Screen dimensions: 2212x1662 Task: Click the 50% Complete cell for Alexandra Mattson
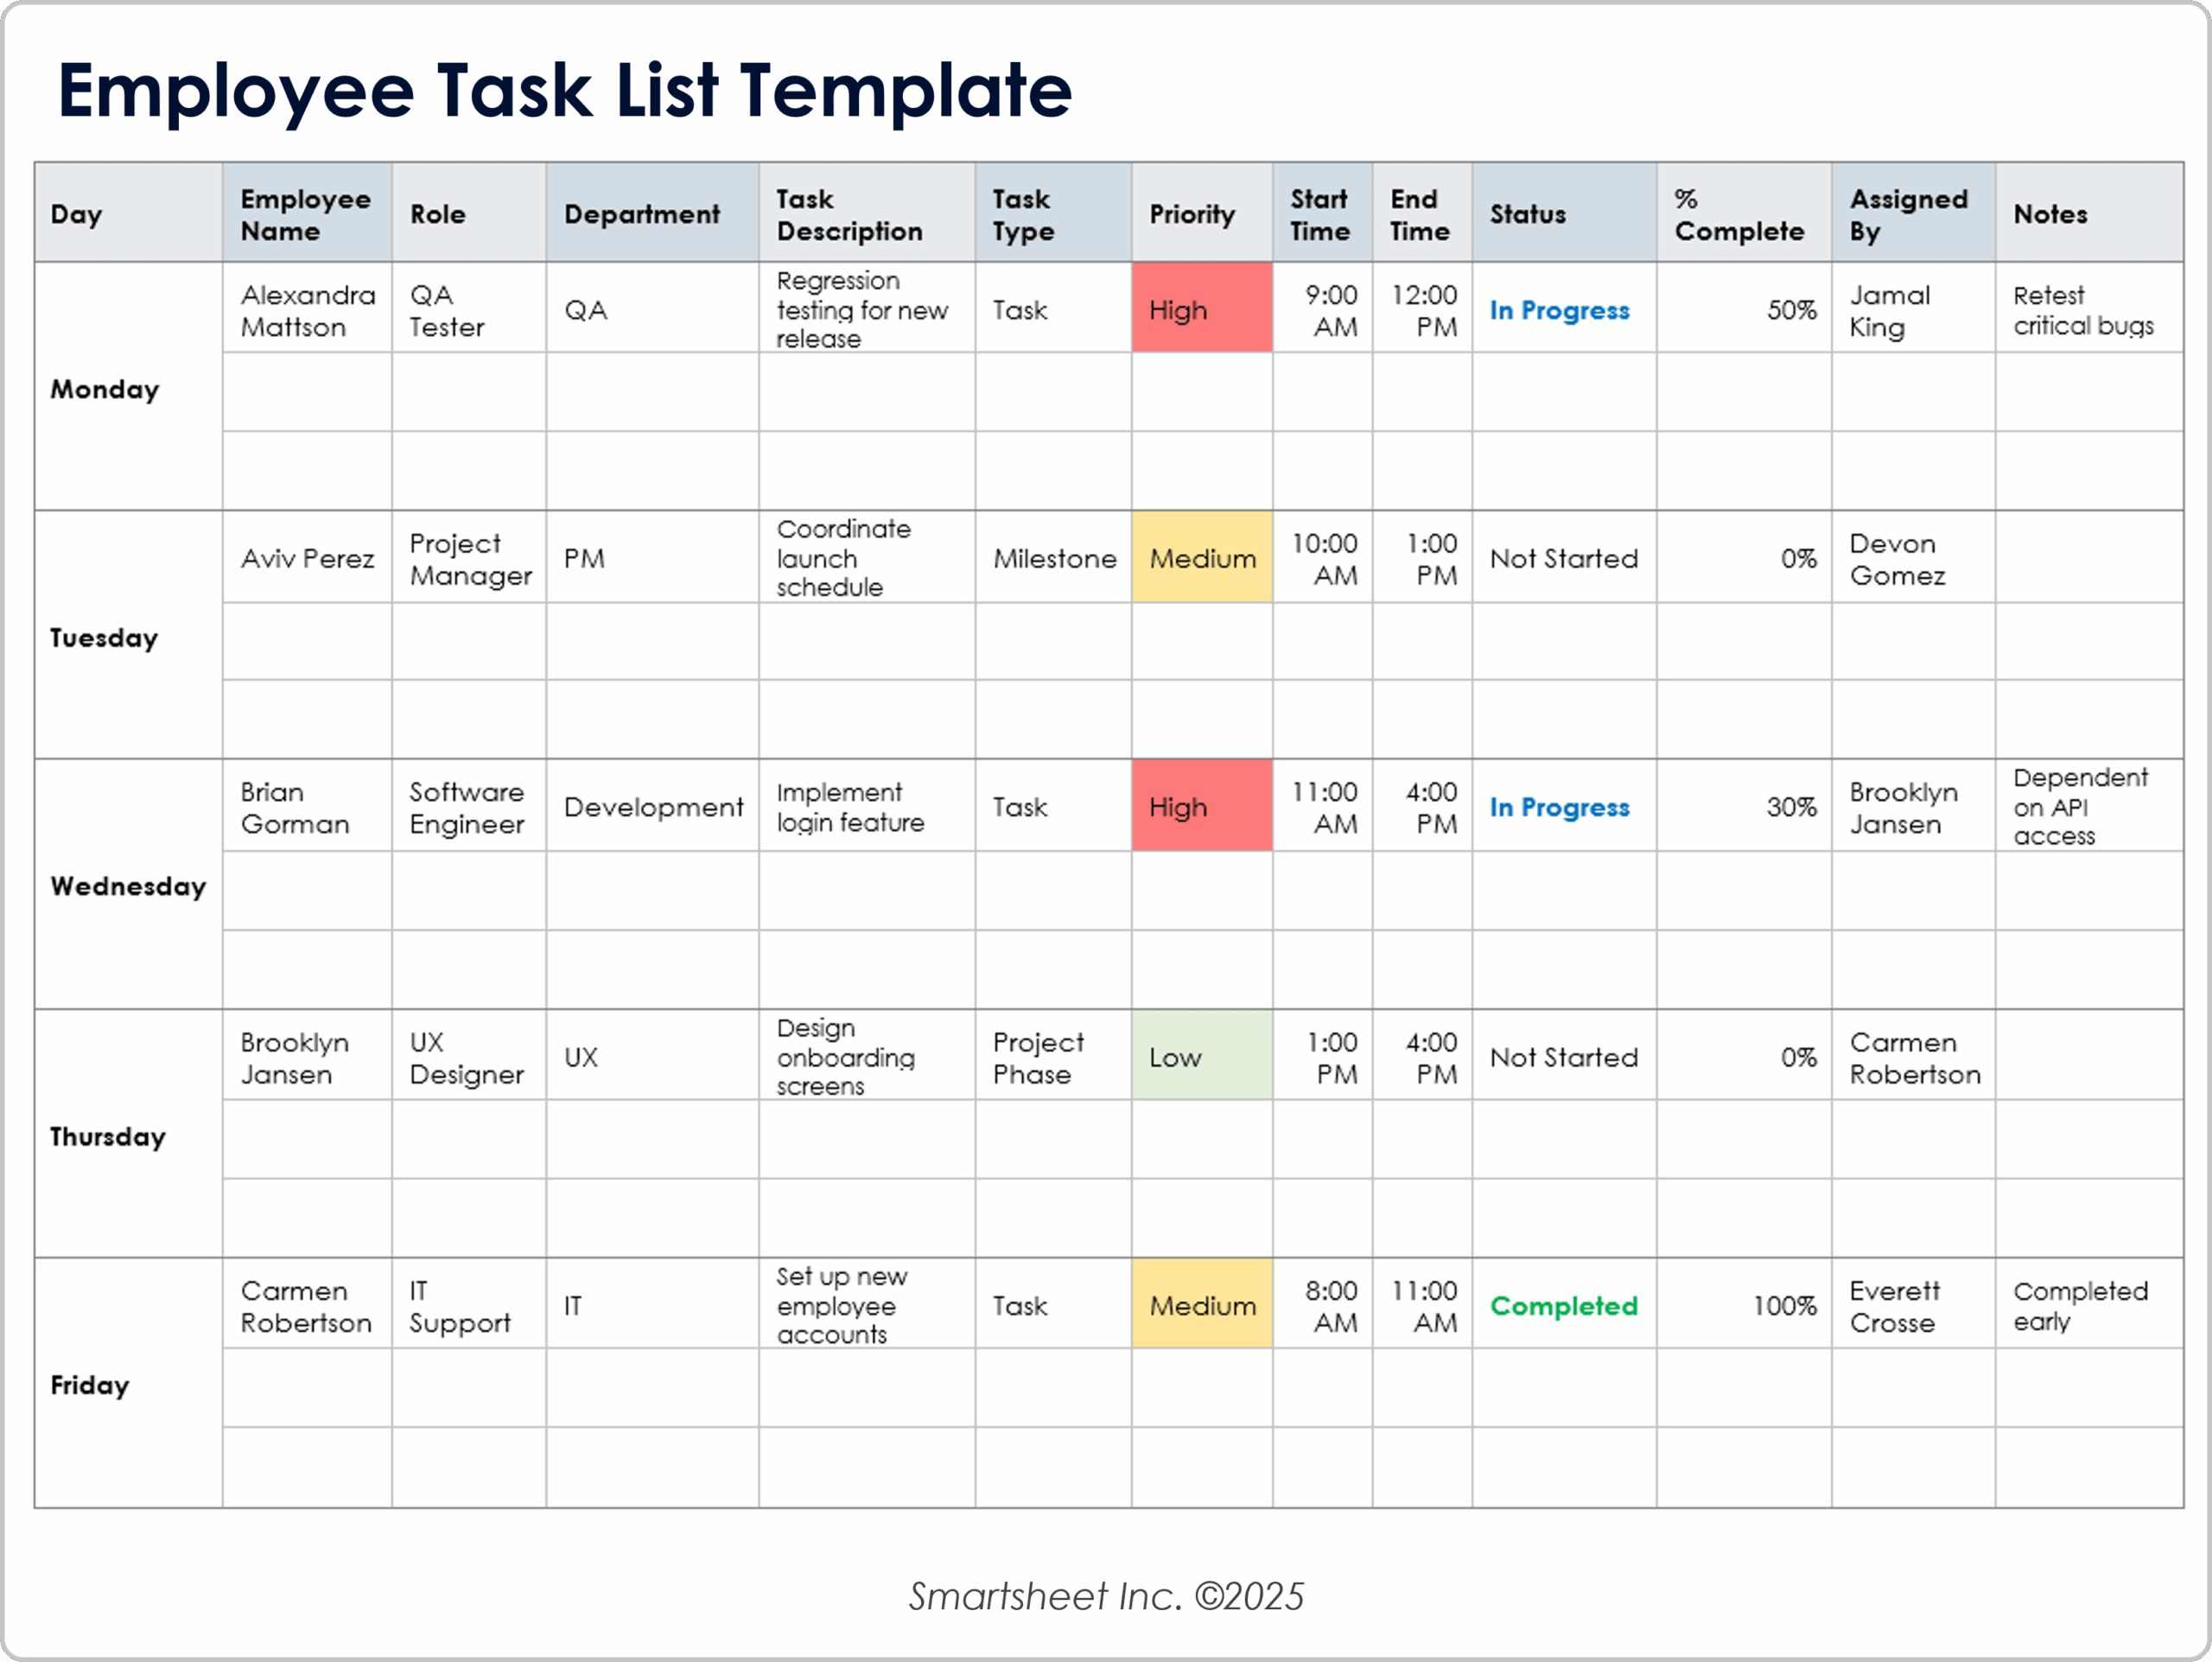[x=1792, y=310]
